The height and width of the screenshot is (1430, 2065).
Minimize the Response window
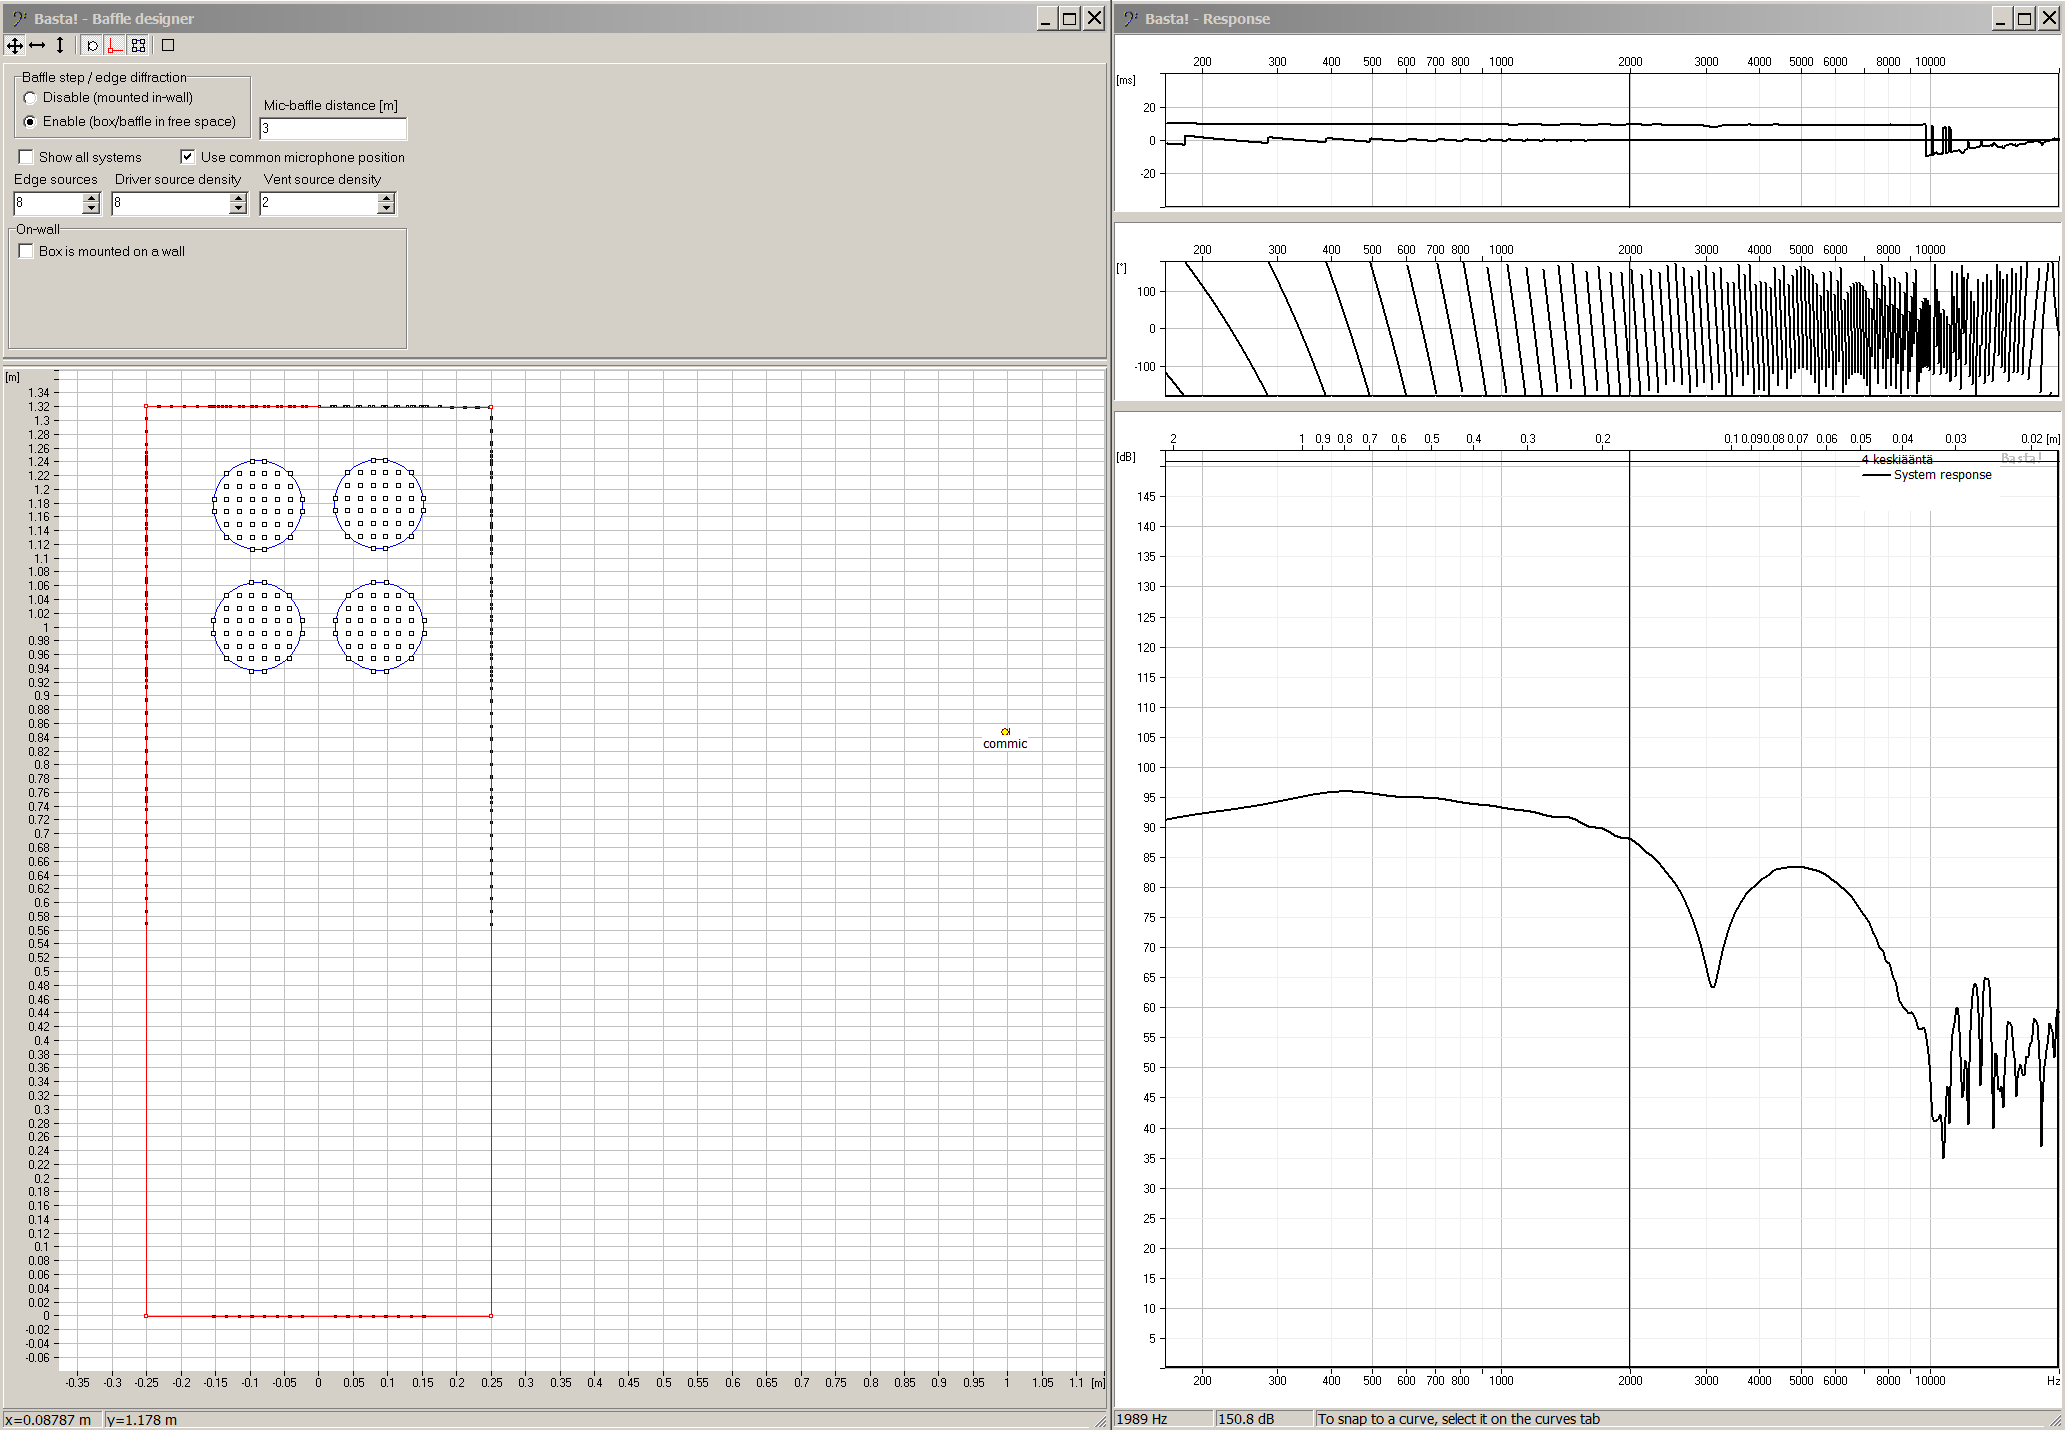[2001, 18]
